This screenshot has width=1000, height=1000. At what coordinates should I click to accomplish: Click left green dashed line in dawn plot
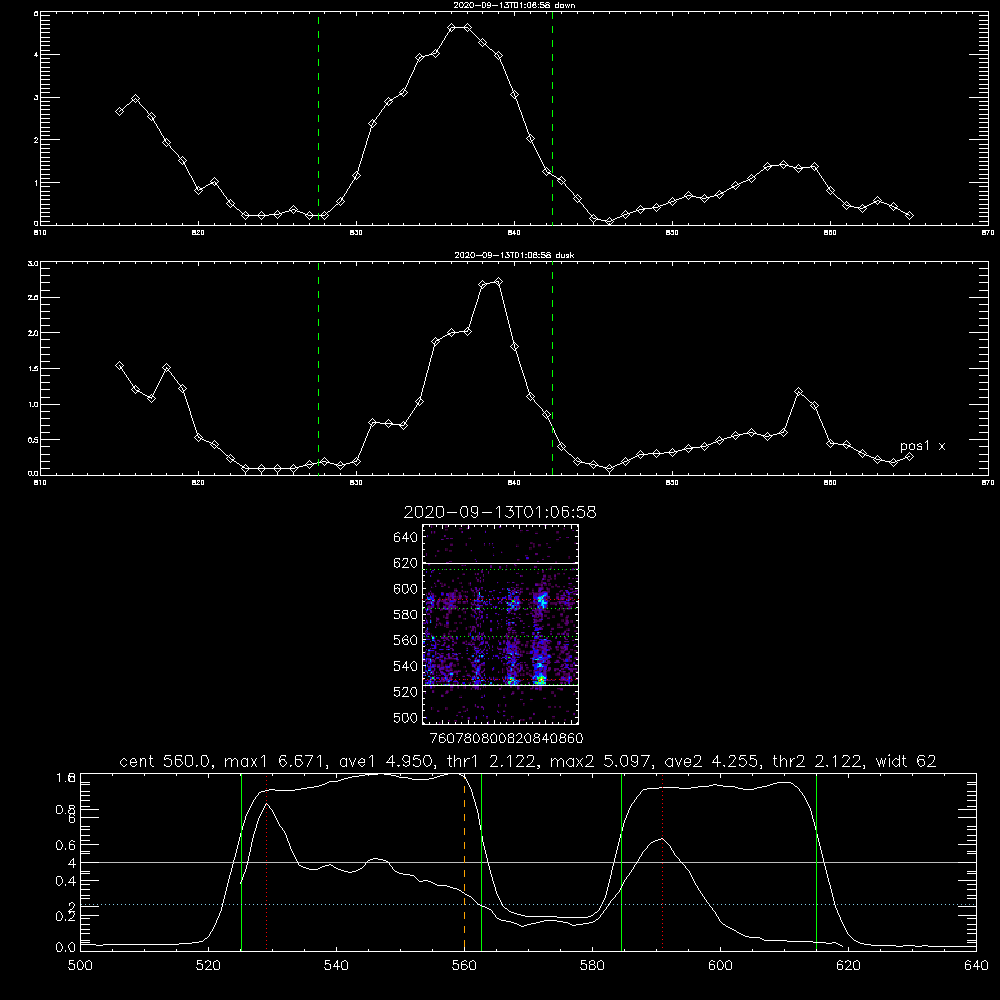318,118
